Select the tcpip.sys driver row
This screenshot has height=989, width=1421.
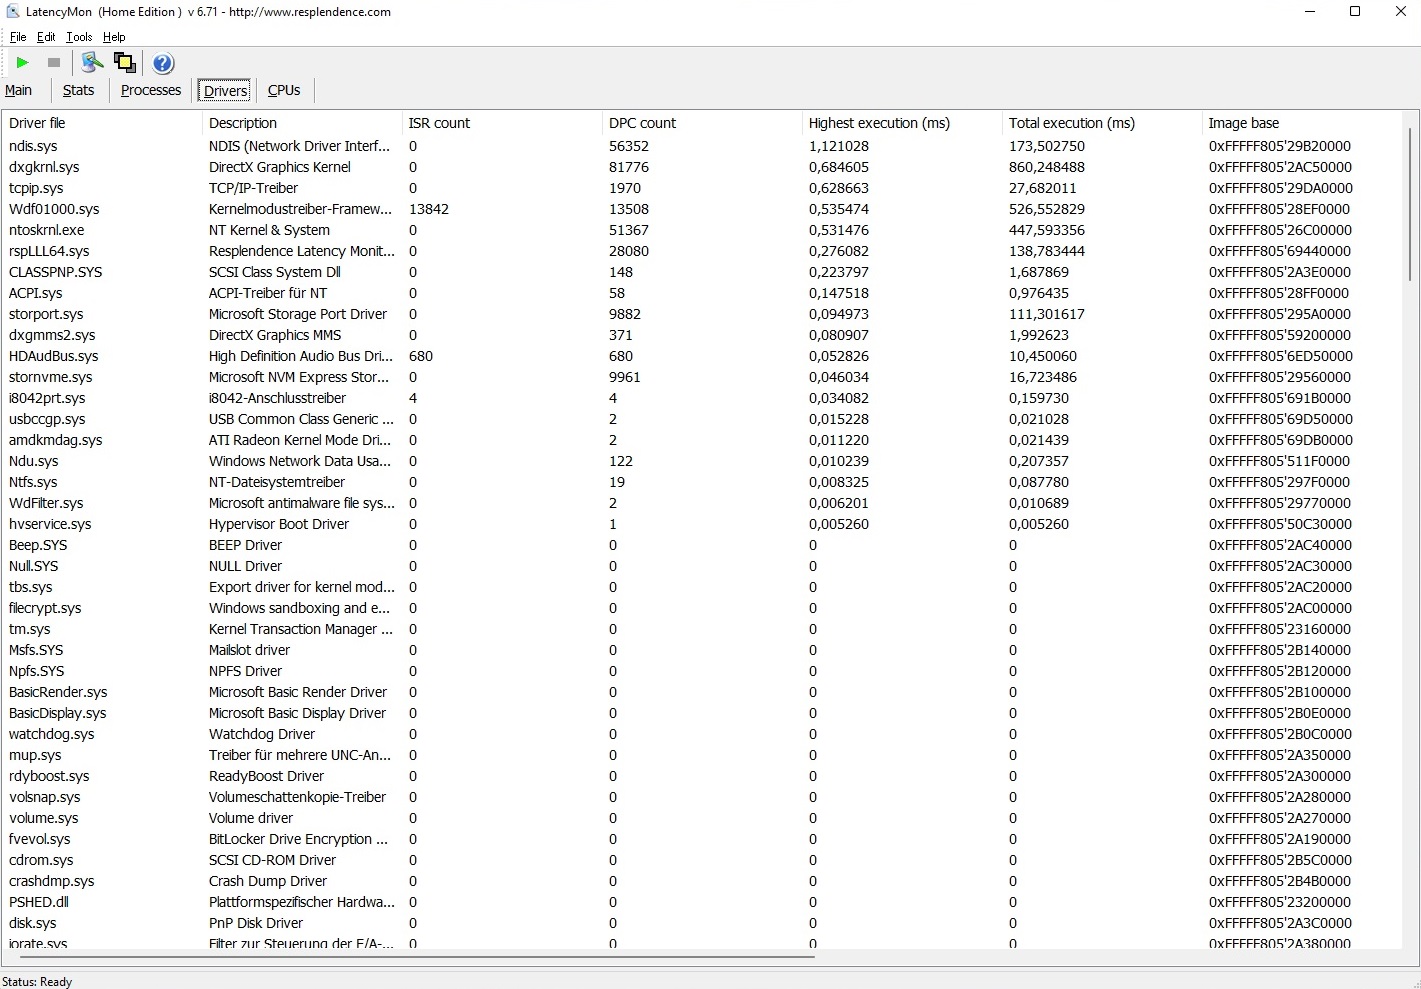point(702,188)
